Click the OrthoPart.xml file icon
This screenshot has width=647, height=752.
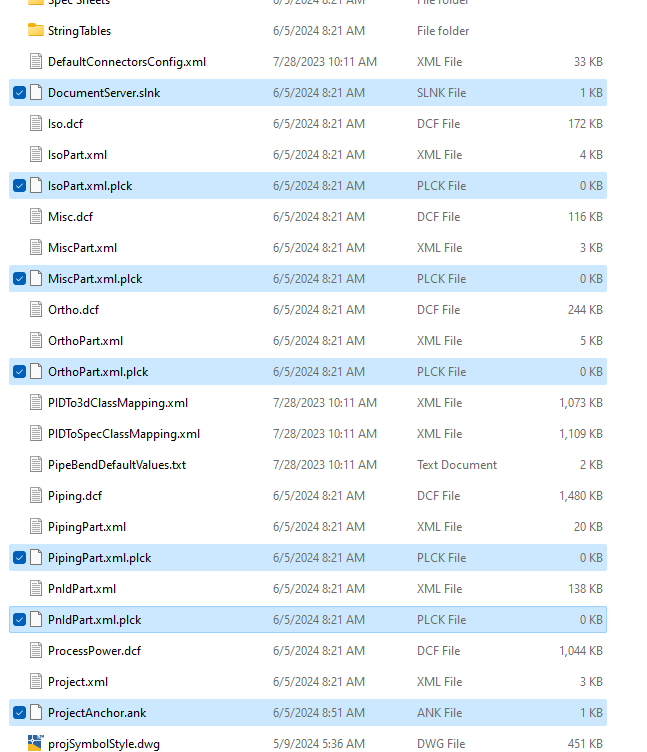(x=36, y=341)
